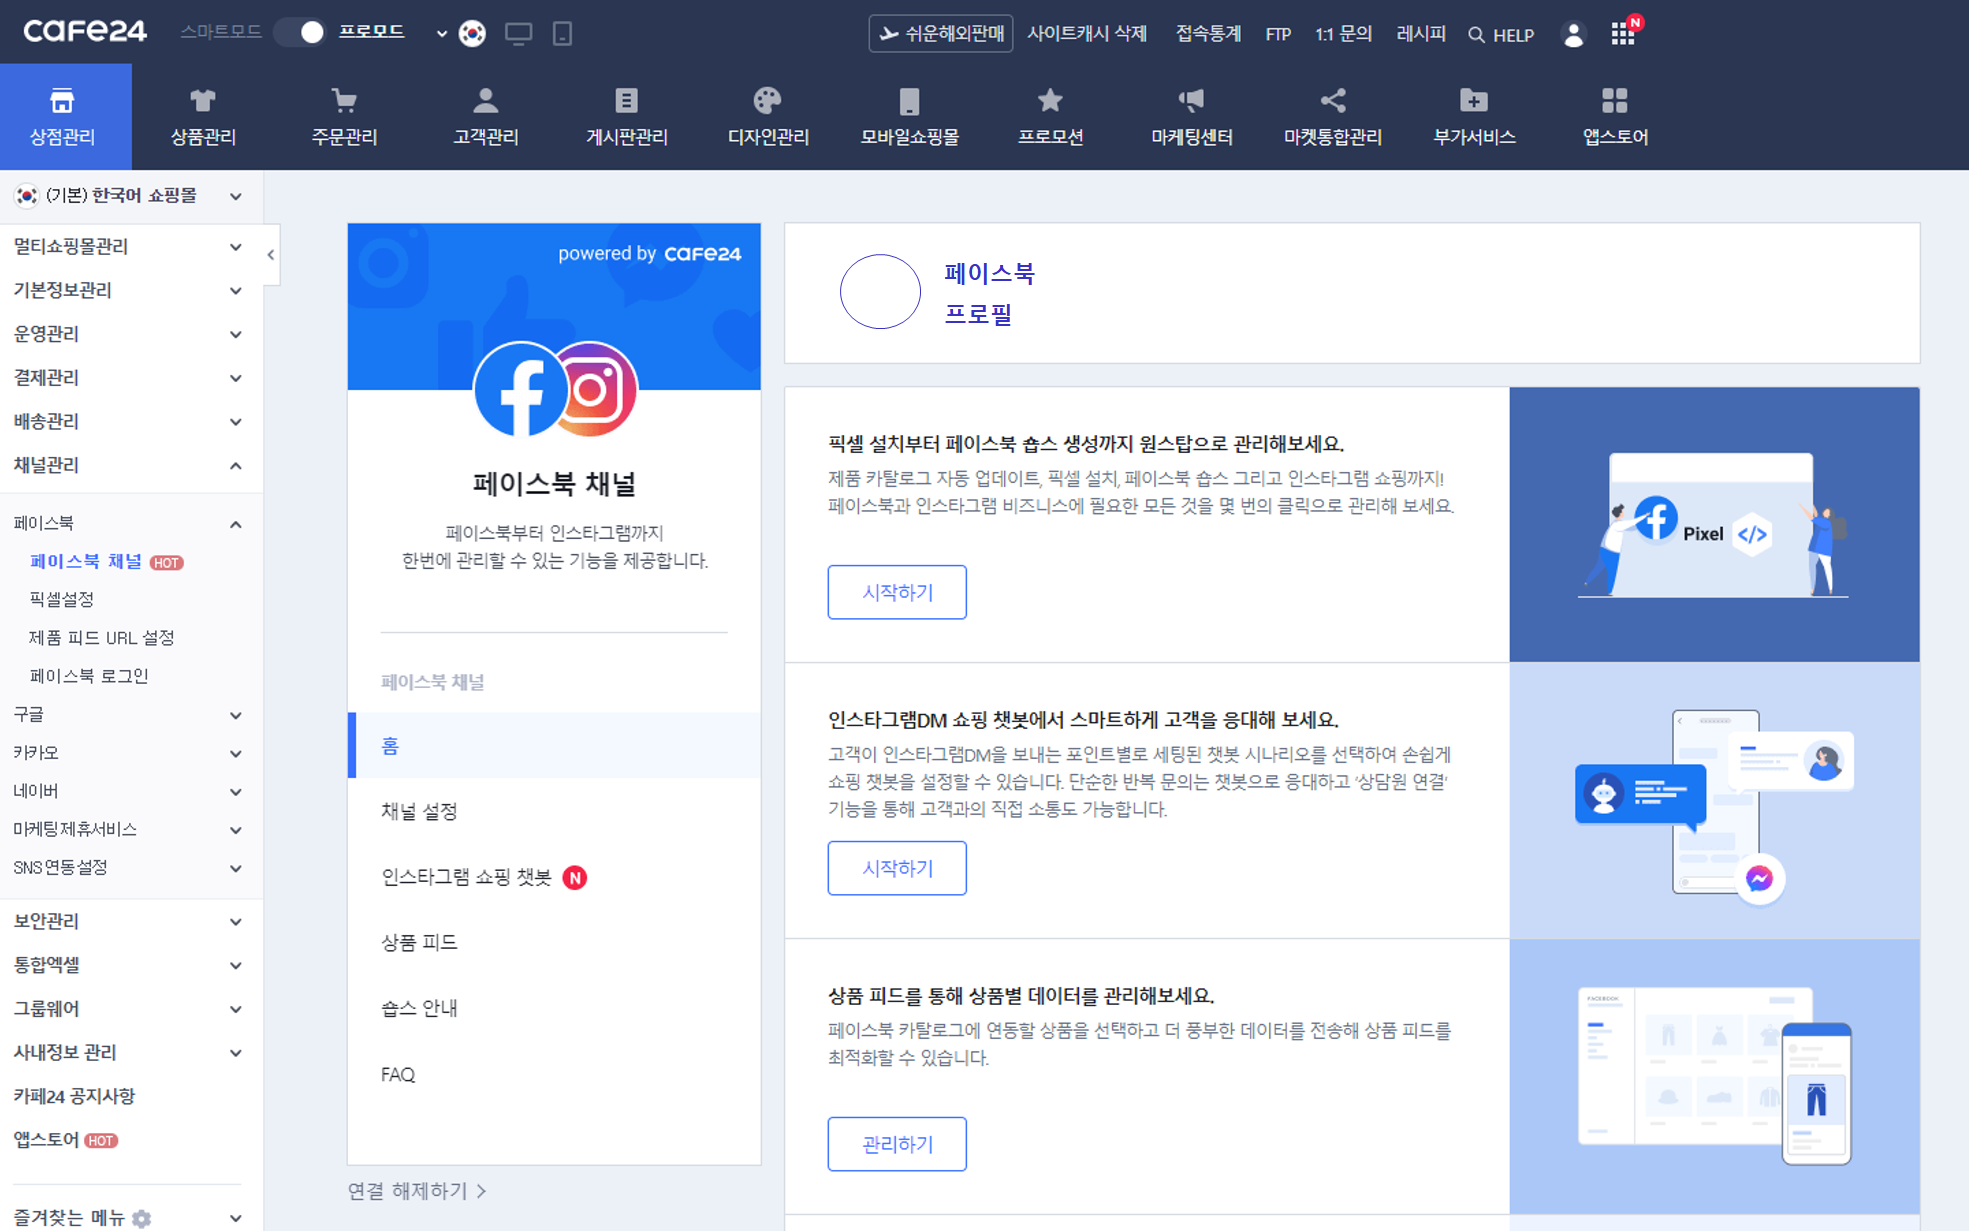Expand 그룹웨어 menu
The height and width of the screenshot is (1231, 1969).
130,1008
